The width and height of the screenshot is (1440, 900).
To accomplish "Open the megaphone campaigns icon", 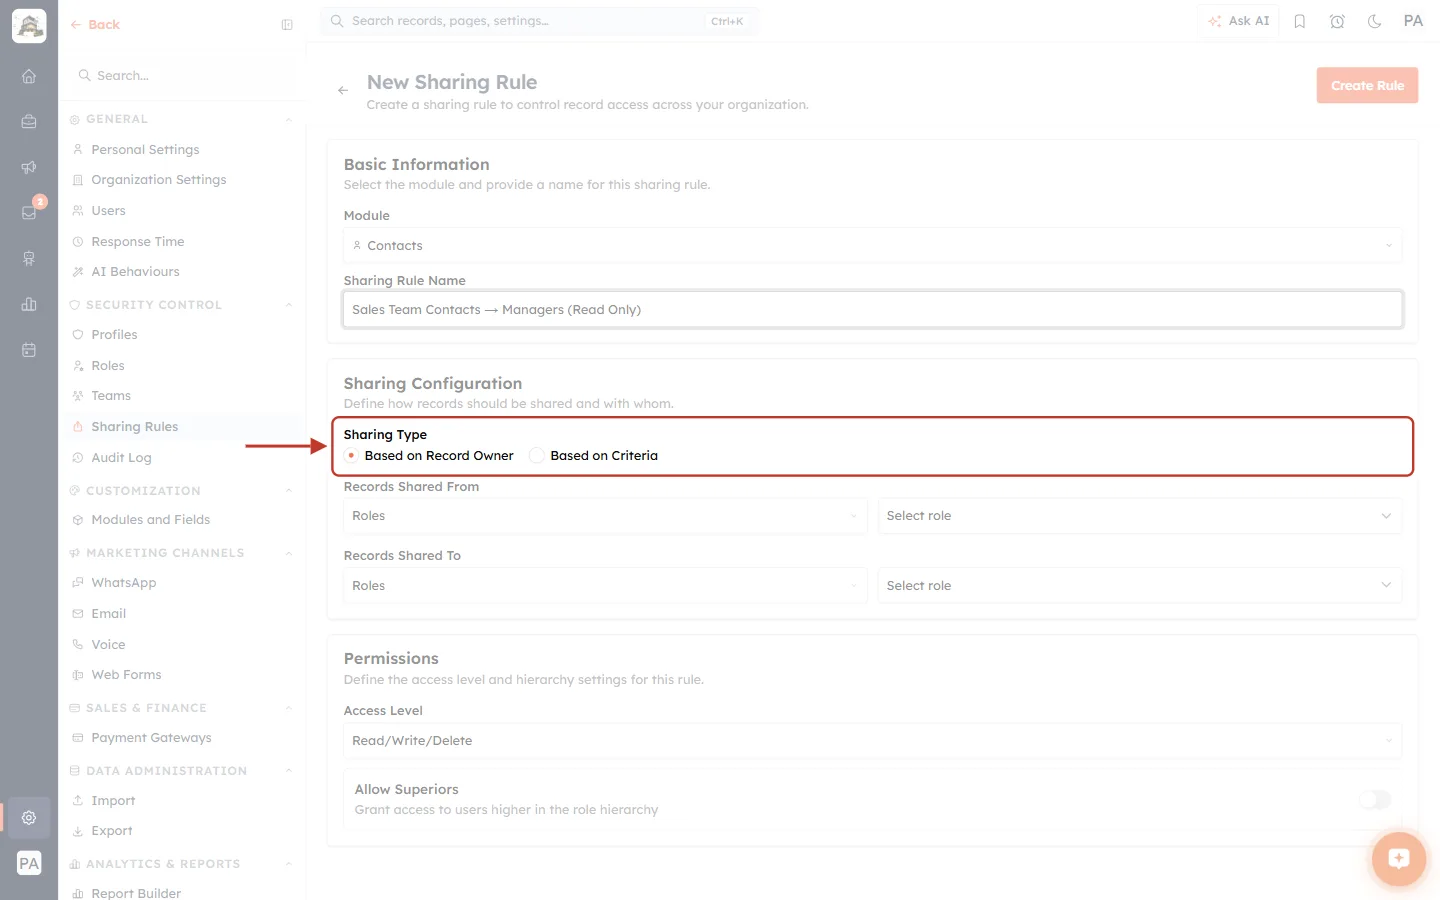I will [x=29, y=167].
